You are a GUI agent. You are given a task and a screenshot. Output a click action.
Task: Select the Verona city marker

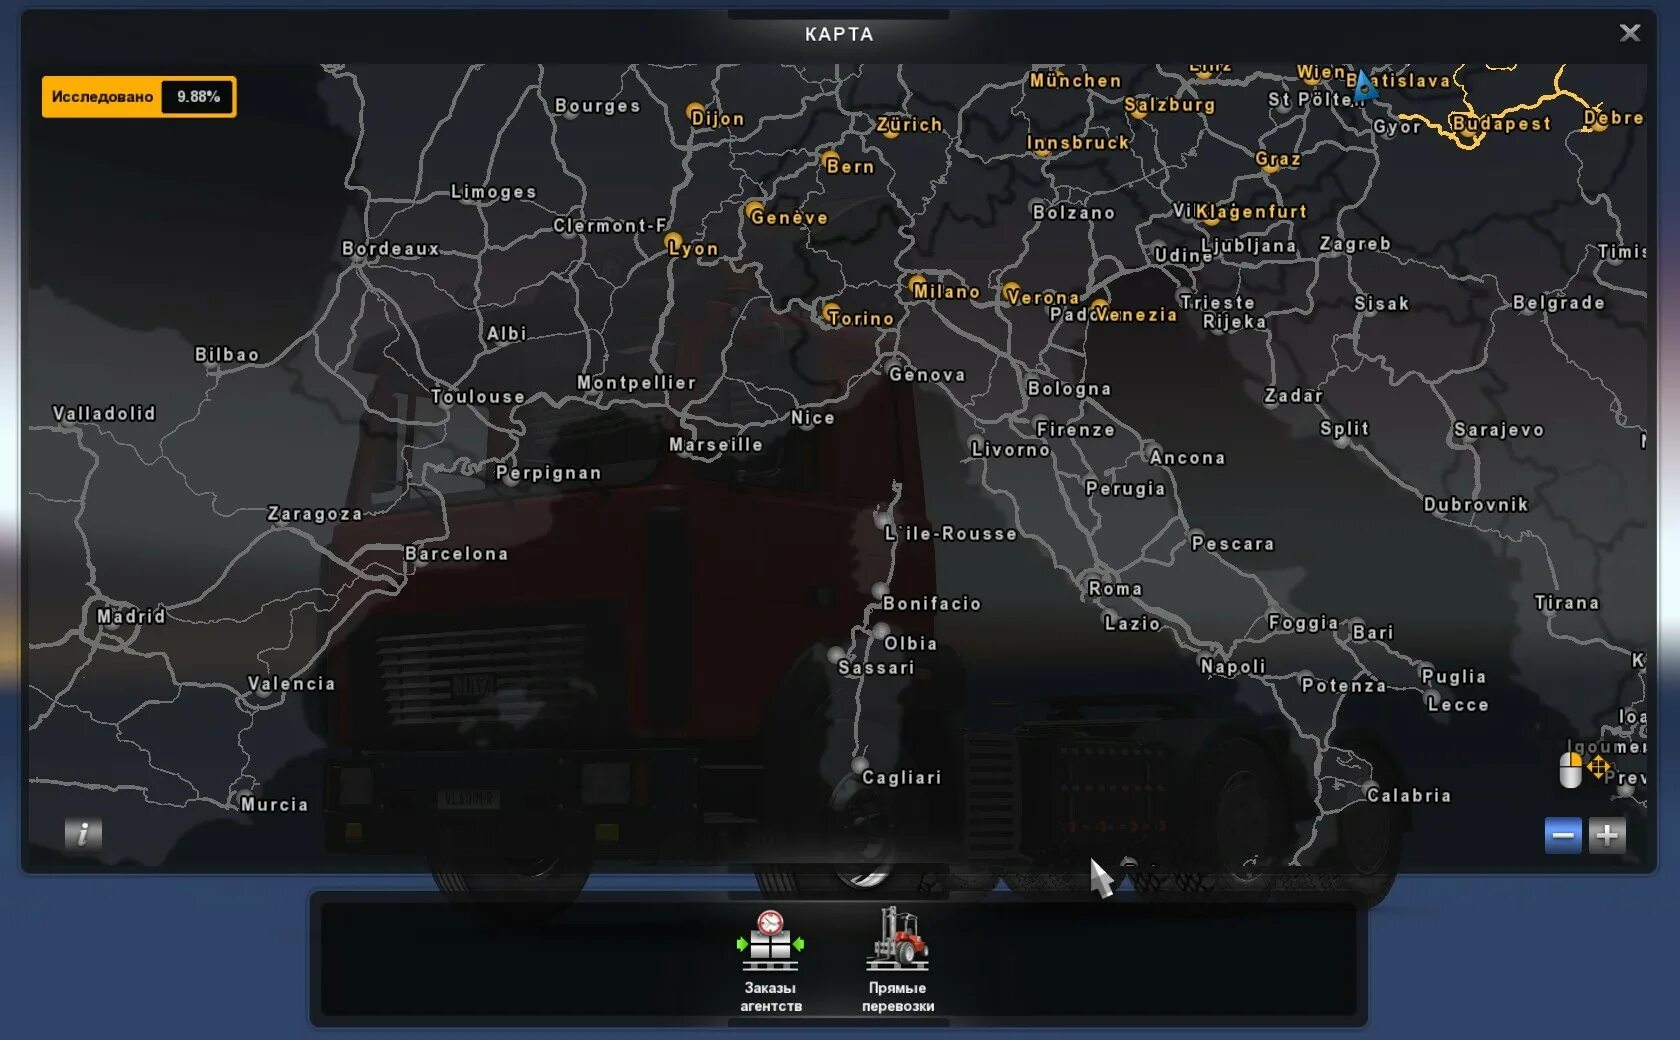1011,292
